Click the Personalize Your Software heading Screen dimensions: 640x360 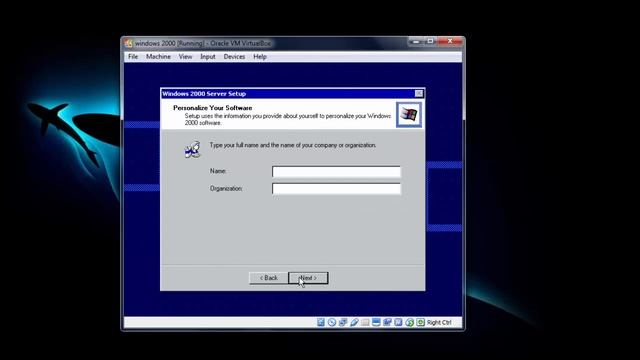coord(213,108)
